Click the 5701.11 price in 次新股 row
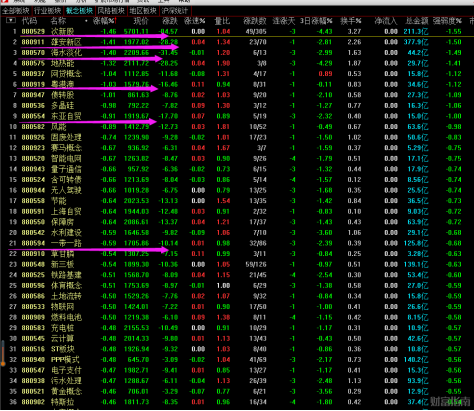The height and width of the screenshot is (411, 474). point(136,32)
